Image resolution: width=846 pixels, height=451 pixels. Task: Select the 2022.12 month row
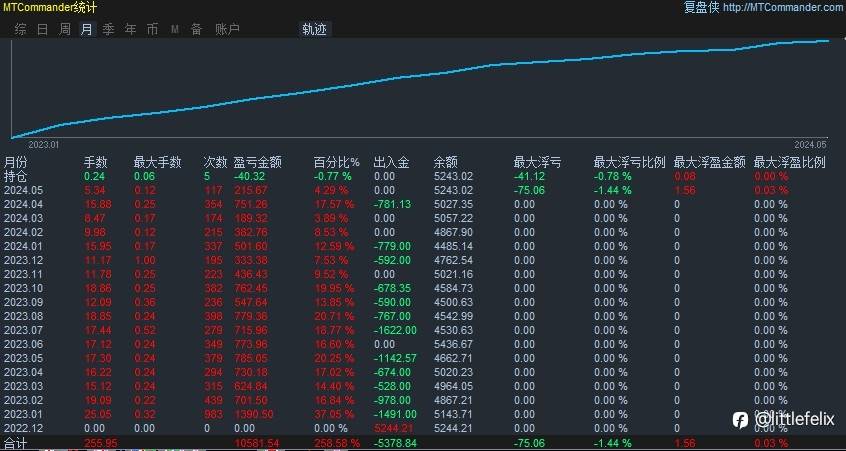coord(423,428)
